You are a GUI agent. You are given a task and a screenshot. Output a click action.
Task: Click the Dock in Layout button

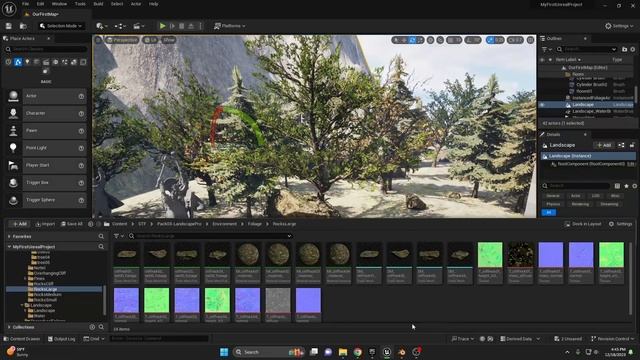tap(583, 224)
